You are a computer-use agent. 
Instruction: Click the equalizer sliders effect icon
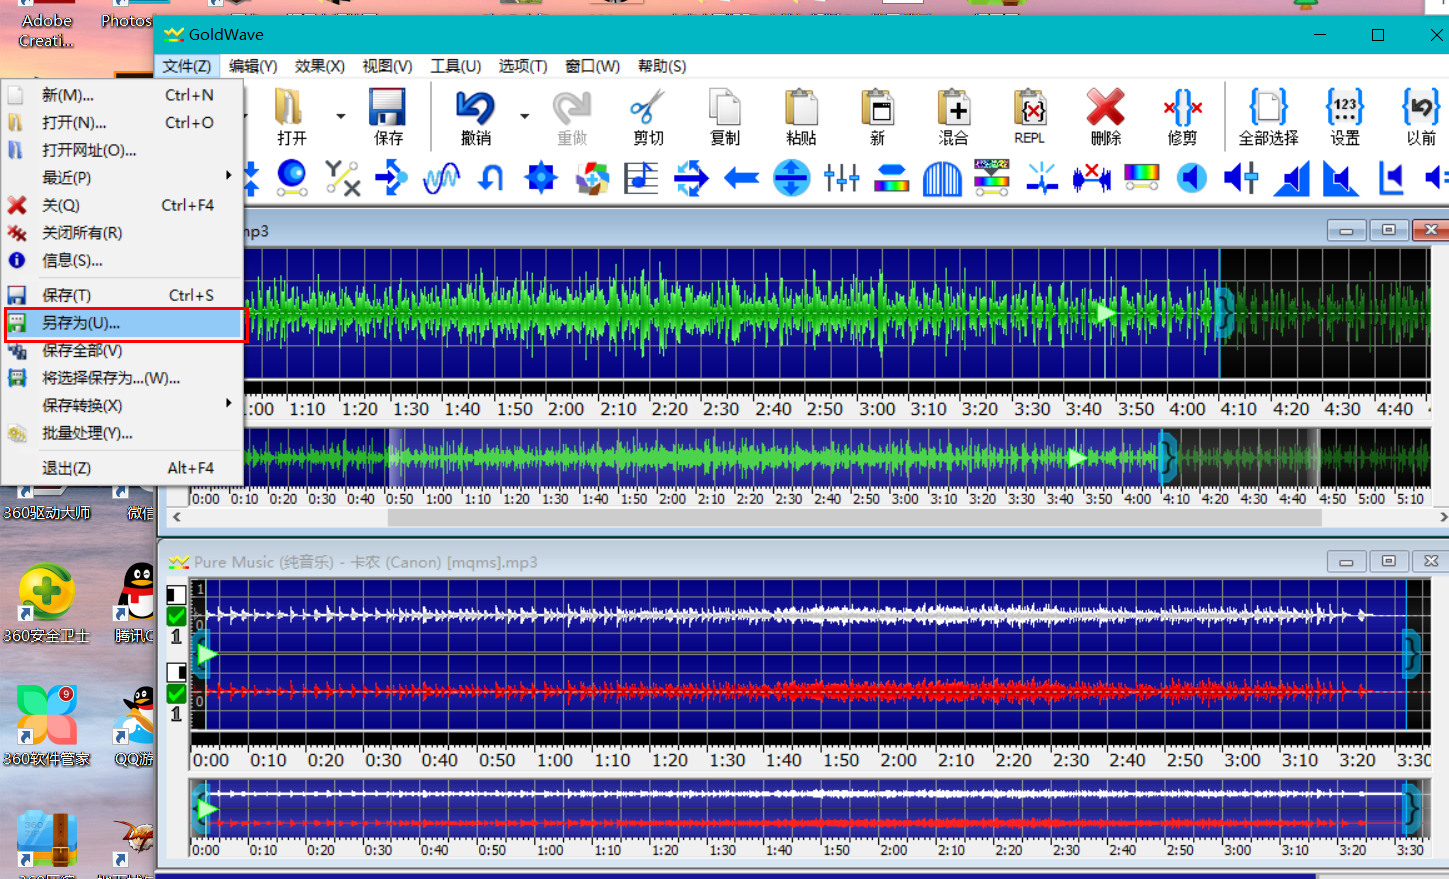tap(841, 179)
